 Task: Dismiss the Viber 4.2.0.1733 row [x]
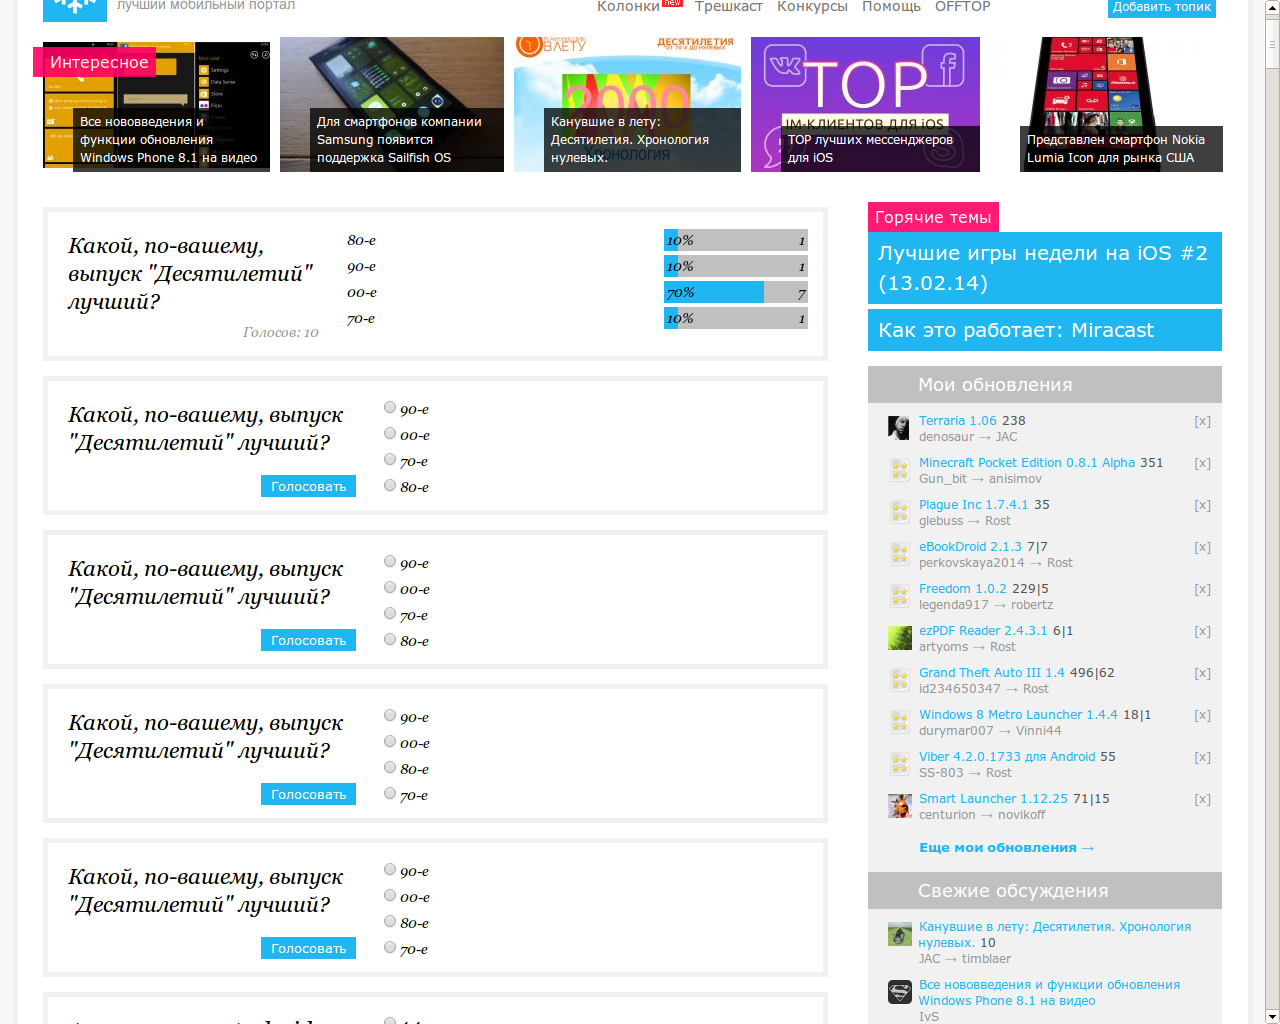(1202, 757)
